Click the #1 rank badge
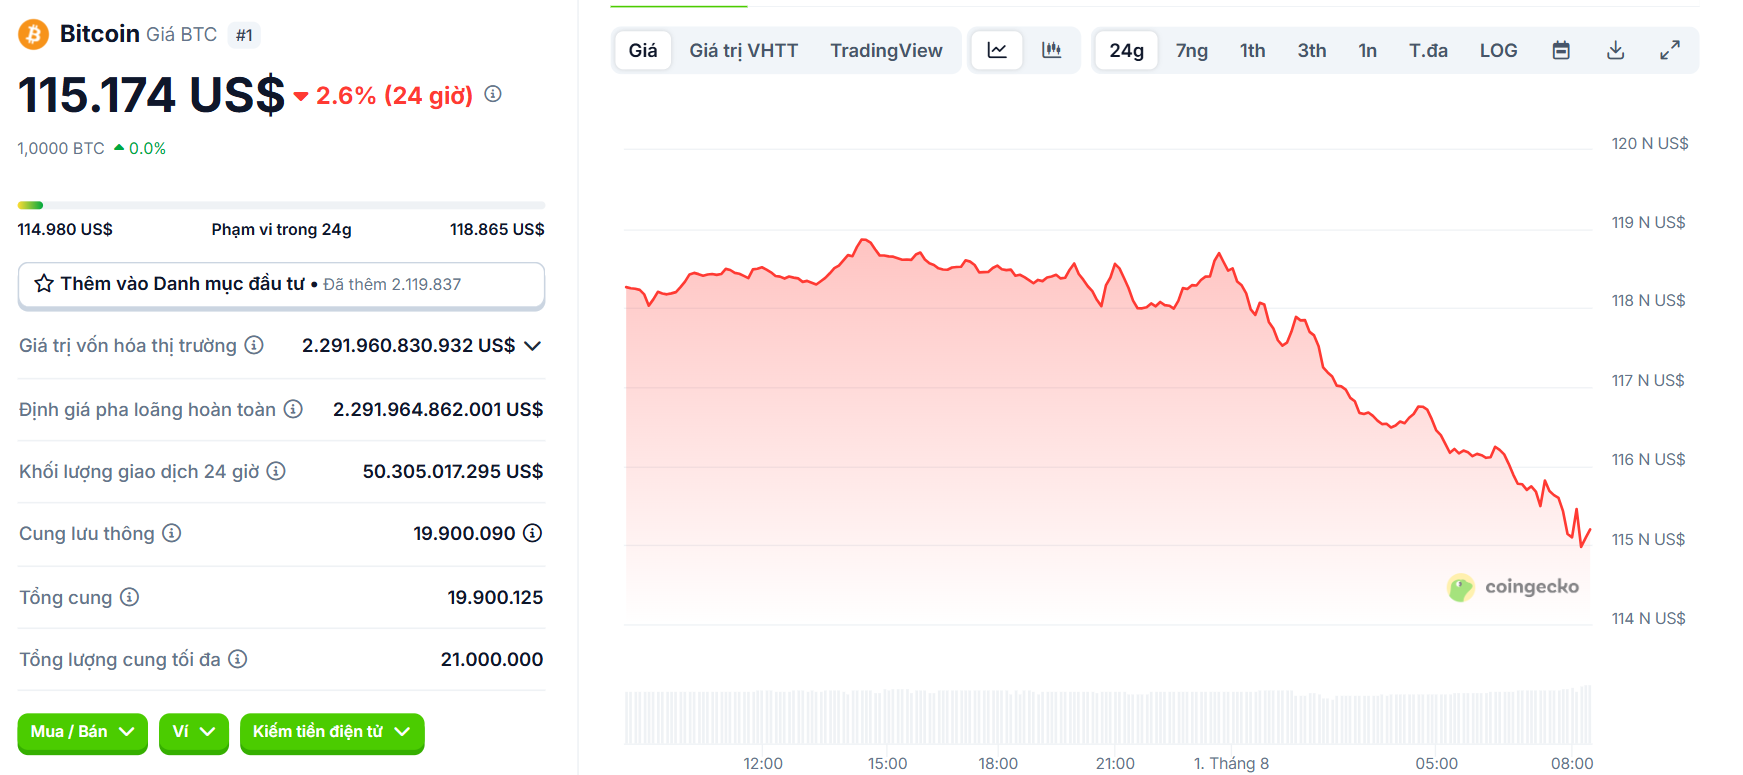Viewport: 1743px width, 775px height. [244, 35]
